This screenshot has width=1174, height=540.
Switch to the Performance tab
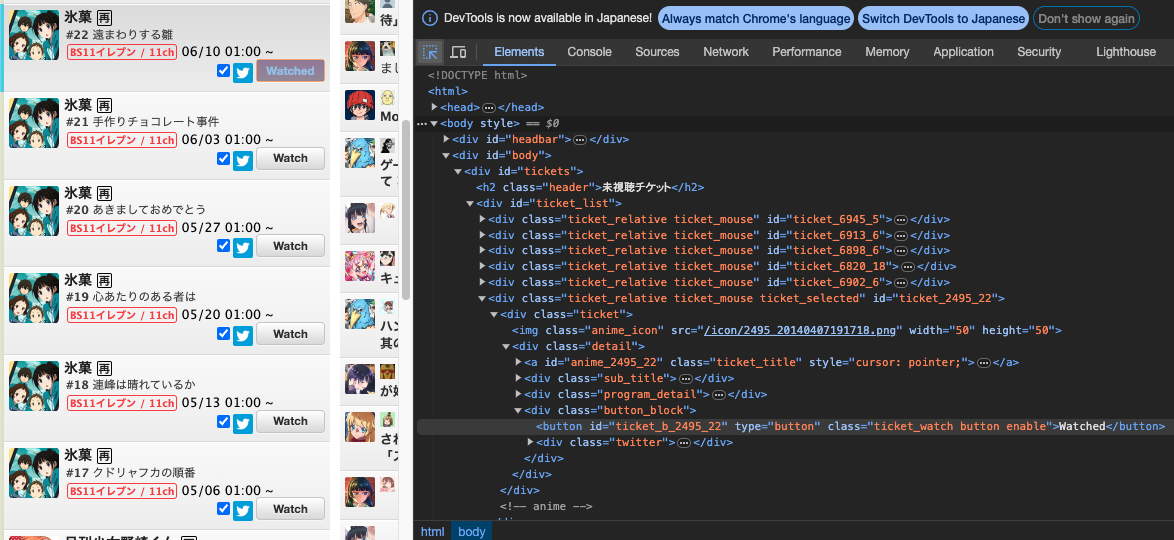(806, 52)
